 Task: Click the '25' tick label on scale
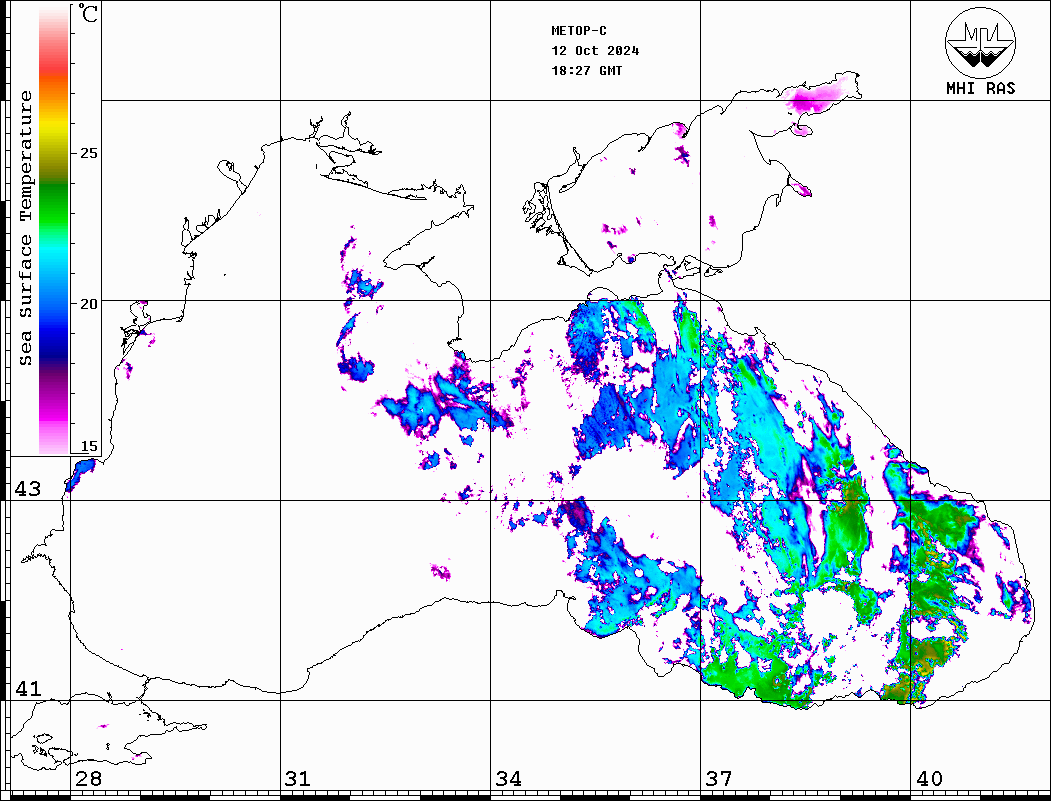click(88, 153)
